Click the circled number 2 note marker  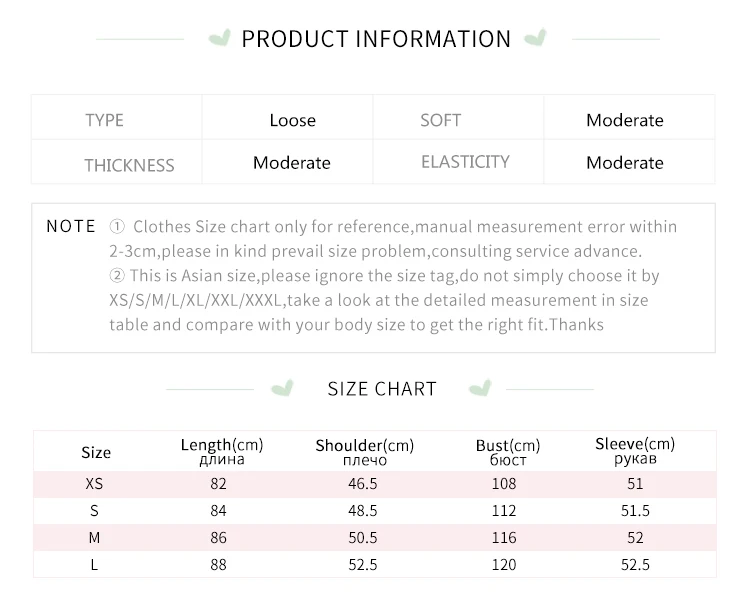coord(117,275)
